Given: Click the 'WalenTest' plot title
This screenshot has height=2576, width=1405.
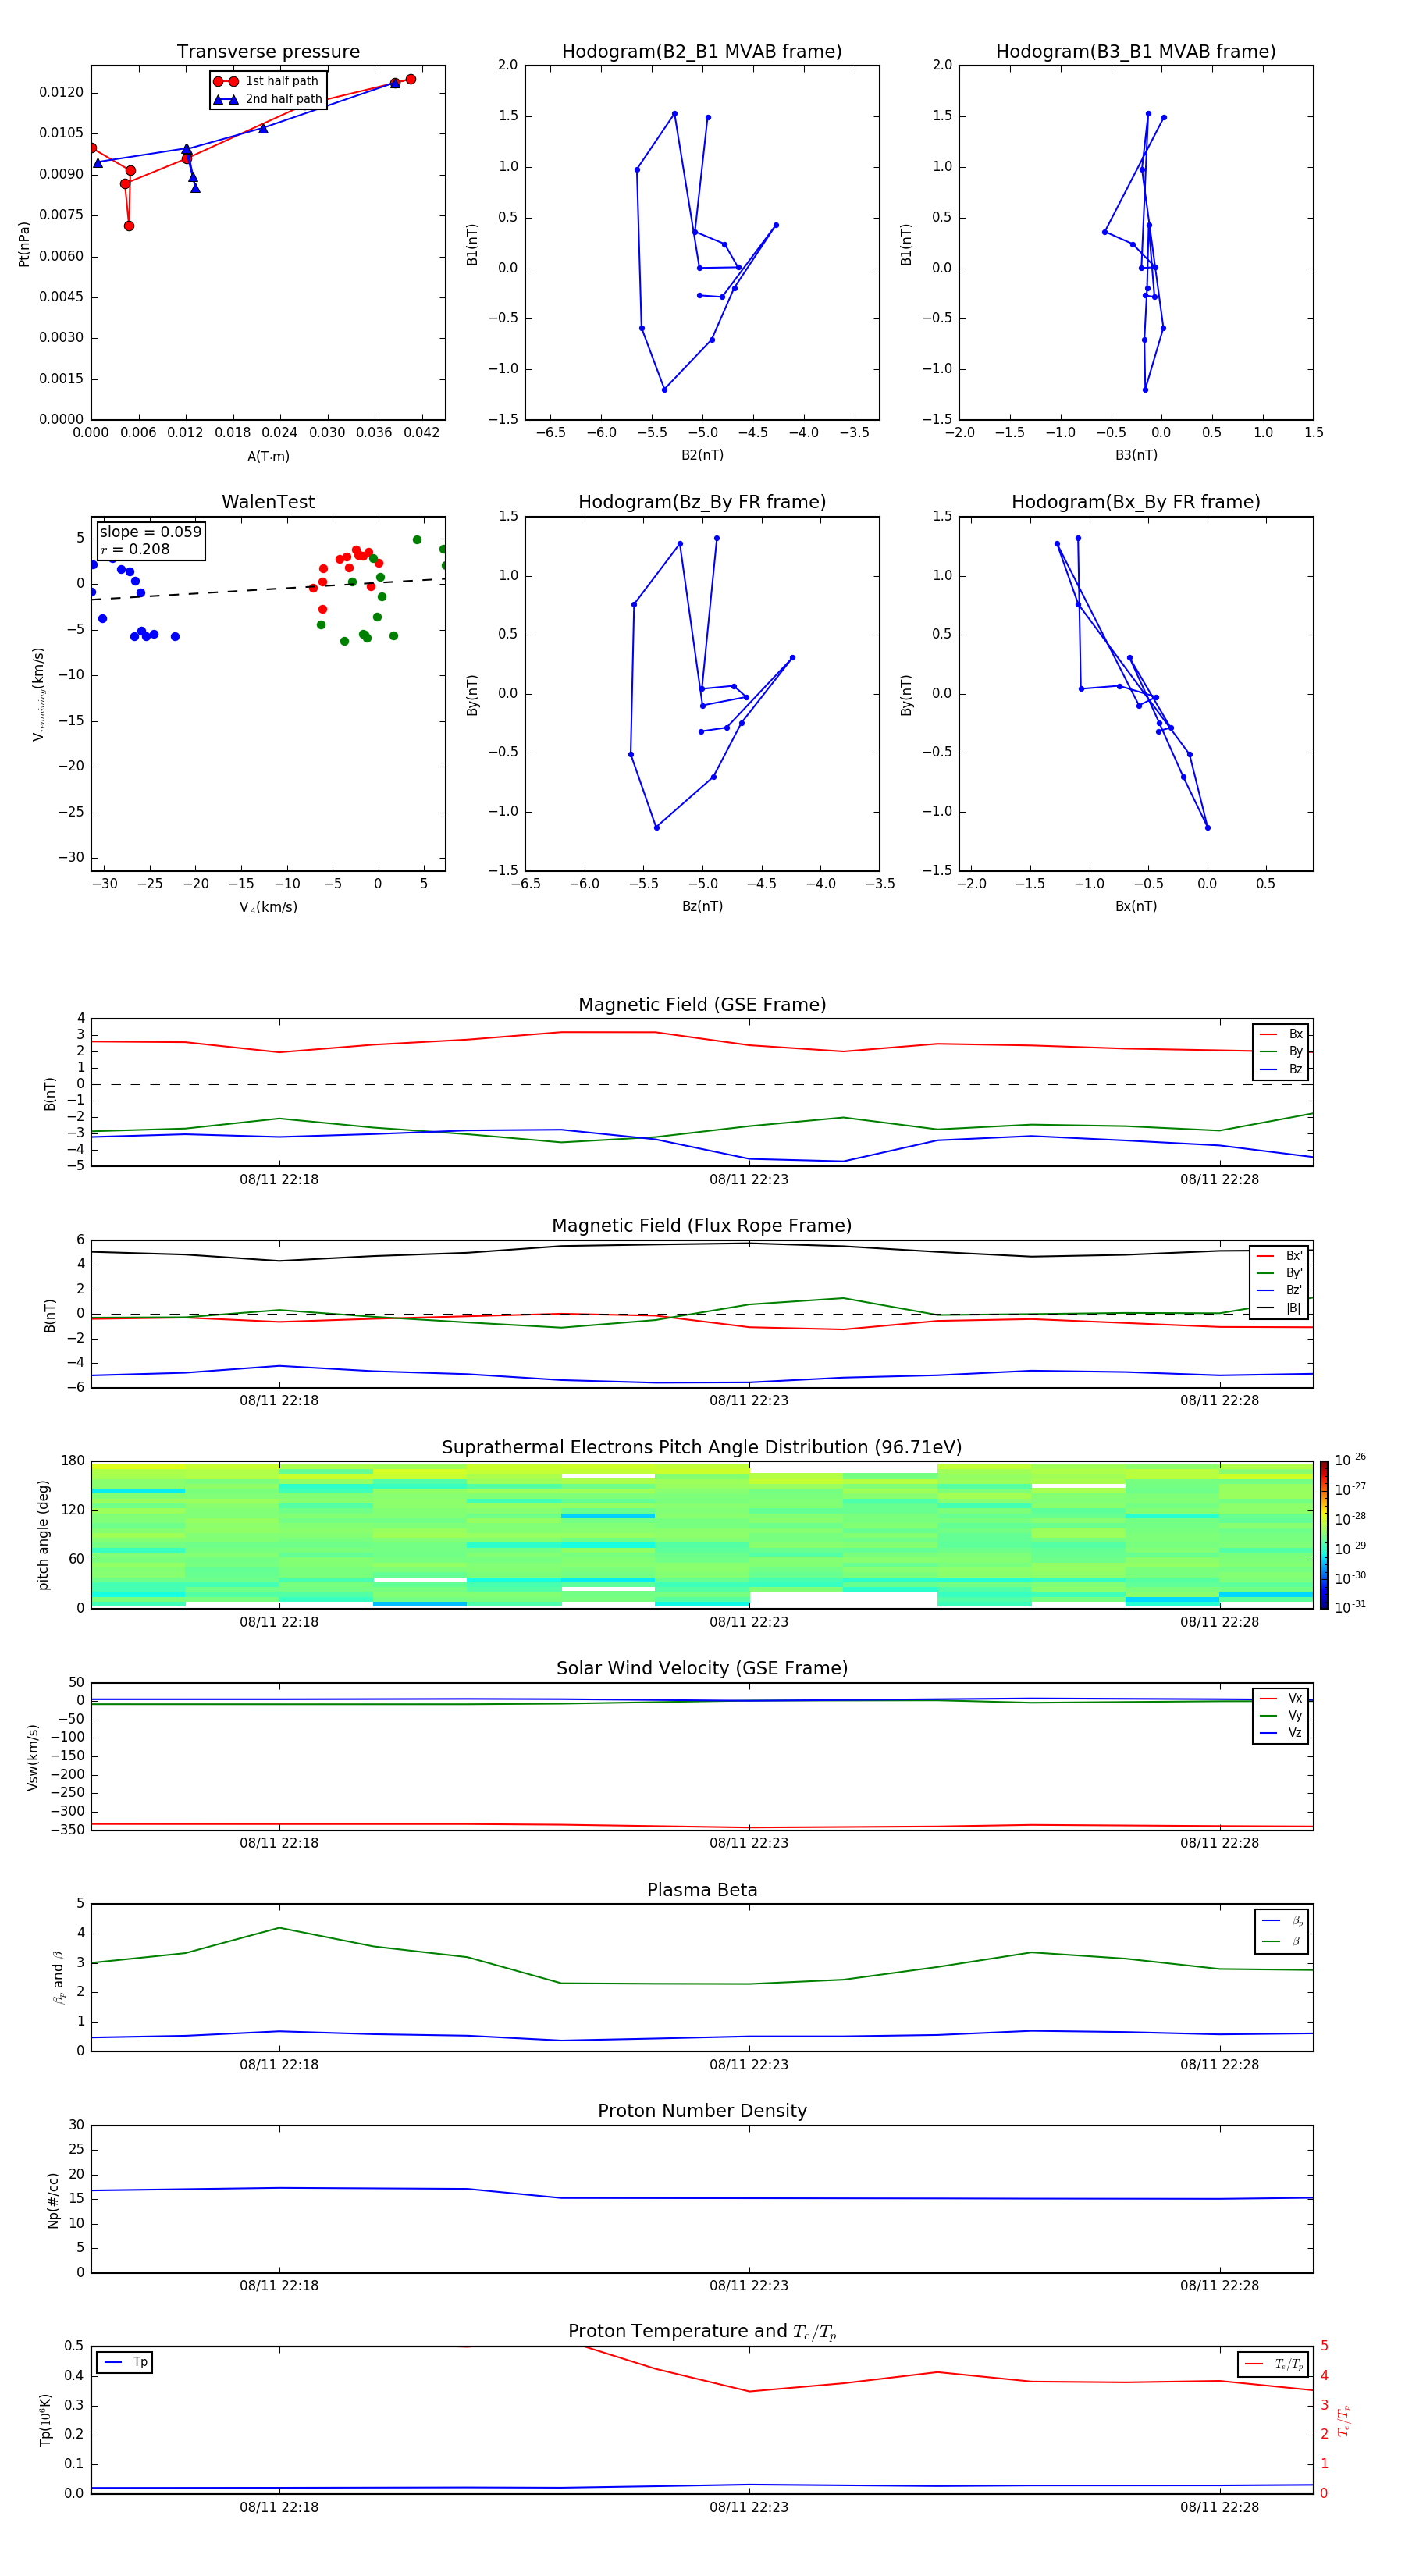Looking at the screenshot, I should (268, 502).
